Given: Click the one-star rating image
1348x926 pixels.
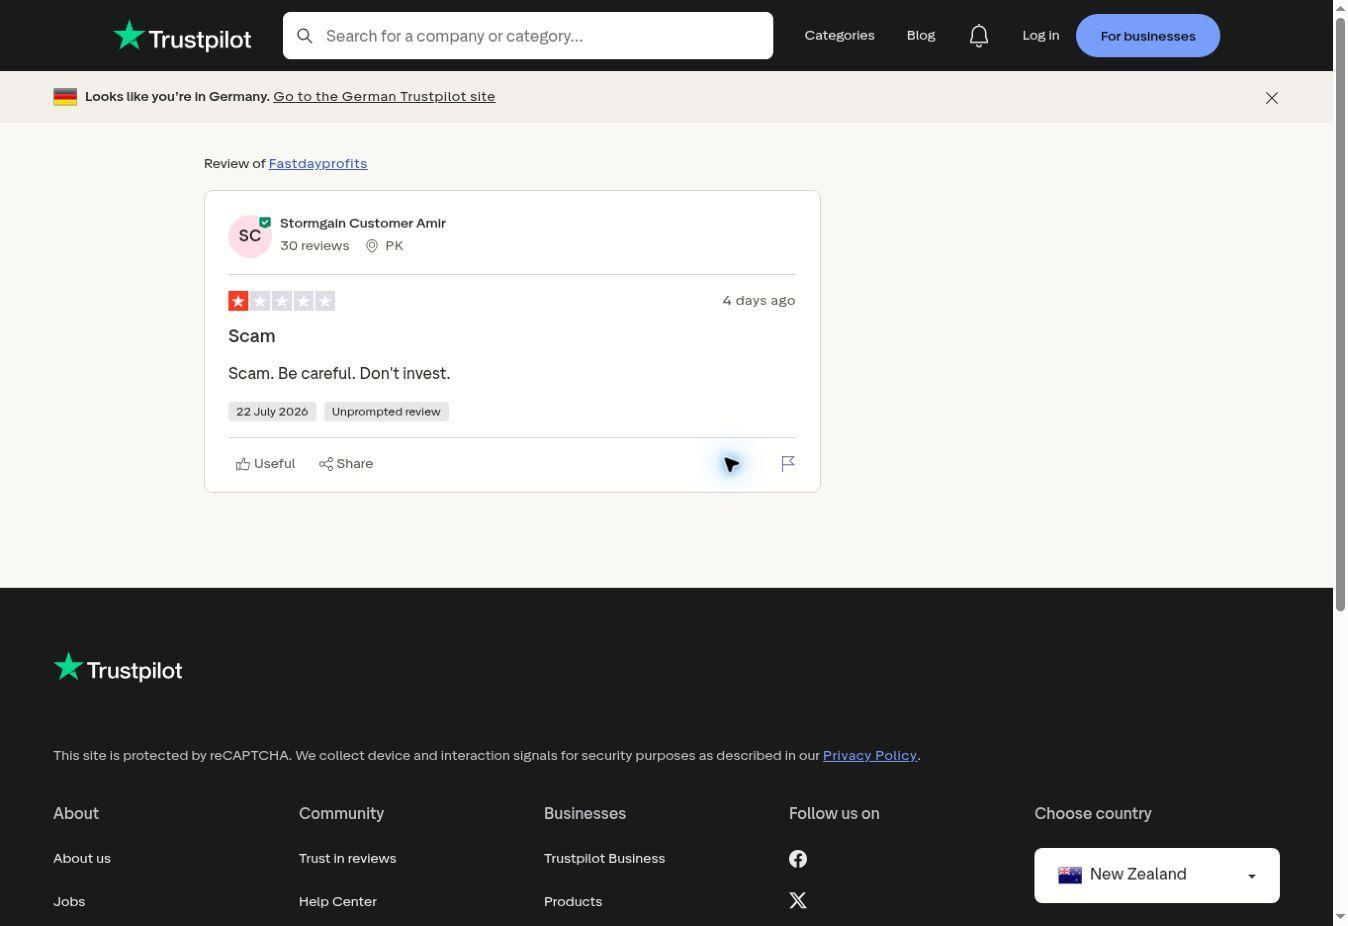Looking at the screenshot, I should coord(281,301).
